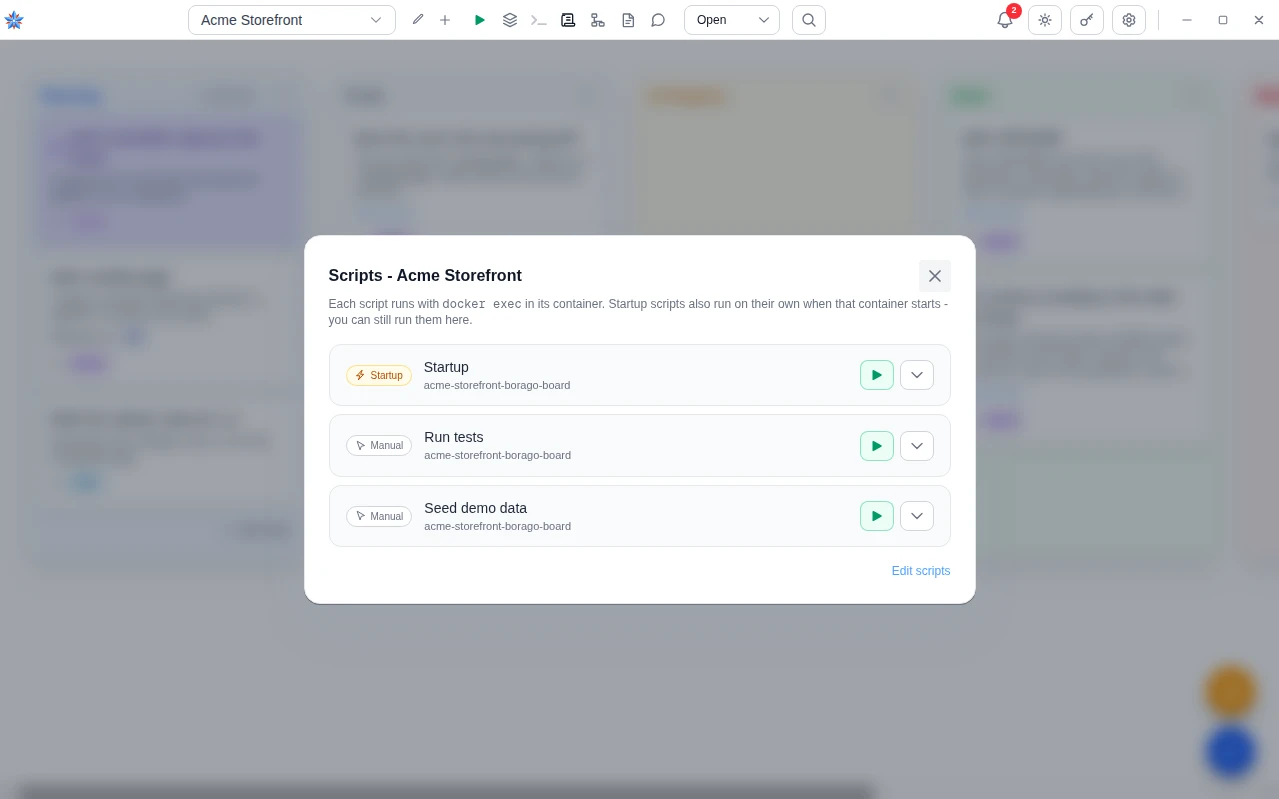Open notifications bell with 2 badge
Viewport: 1279px width, 799px height.
coord(1005,20)
